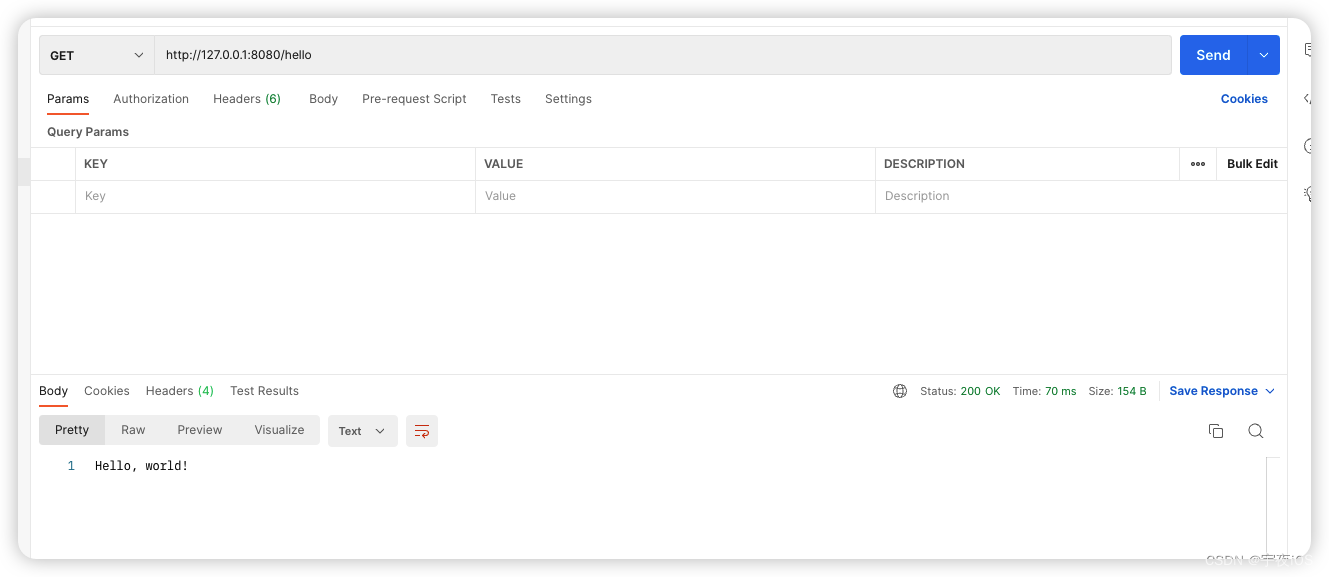
Task: Select the Visualize response view
Action: [x=279, y=430]
